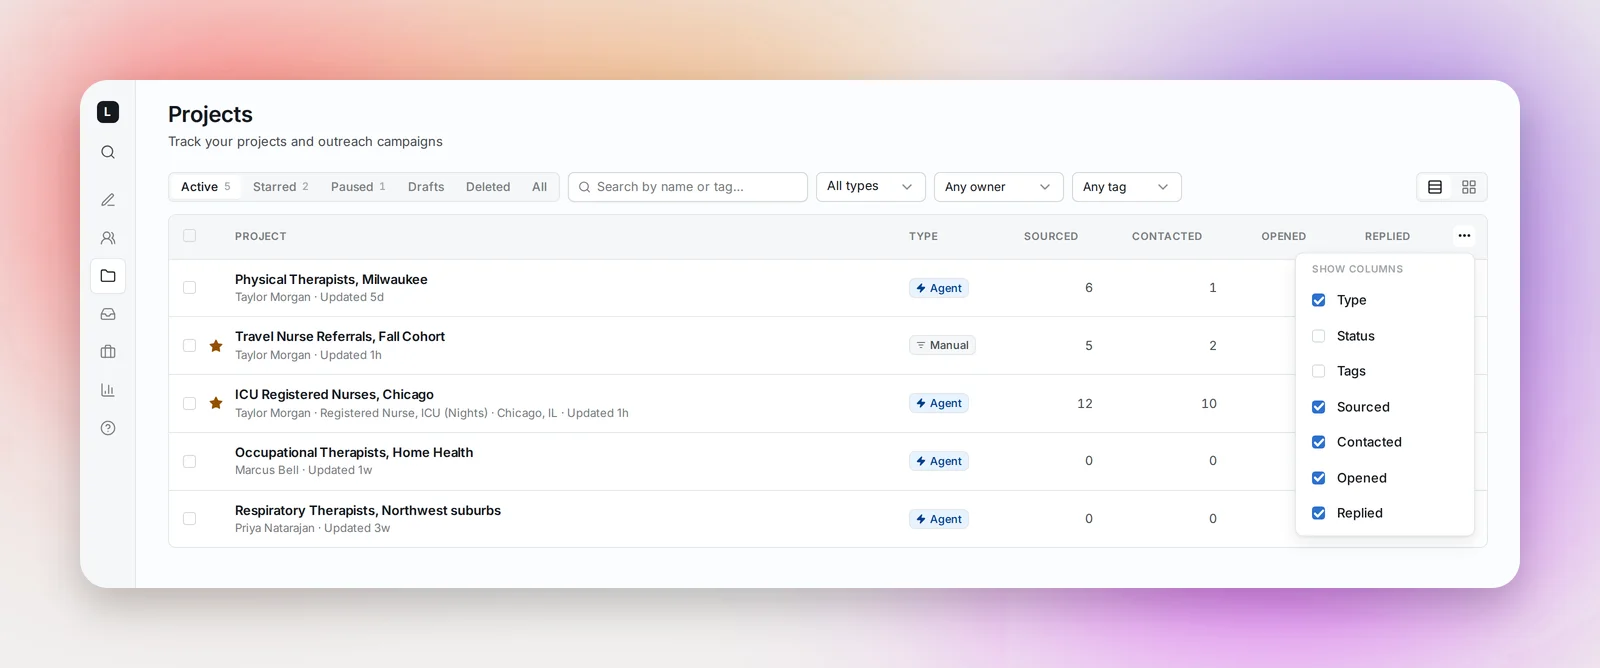This screenshot has height=668, width=1600.
Task: Open the compose pencil icon in sidebar
Action: [x=108, y=200]
